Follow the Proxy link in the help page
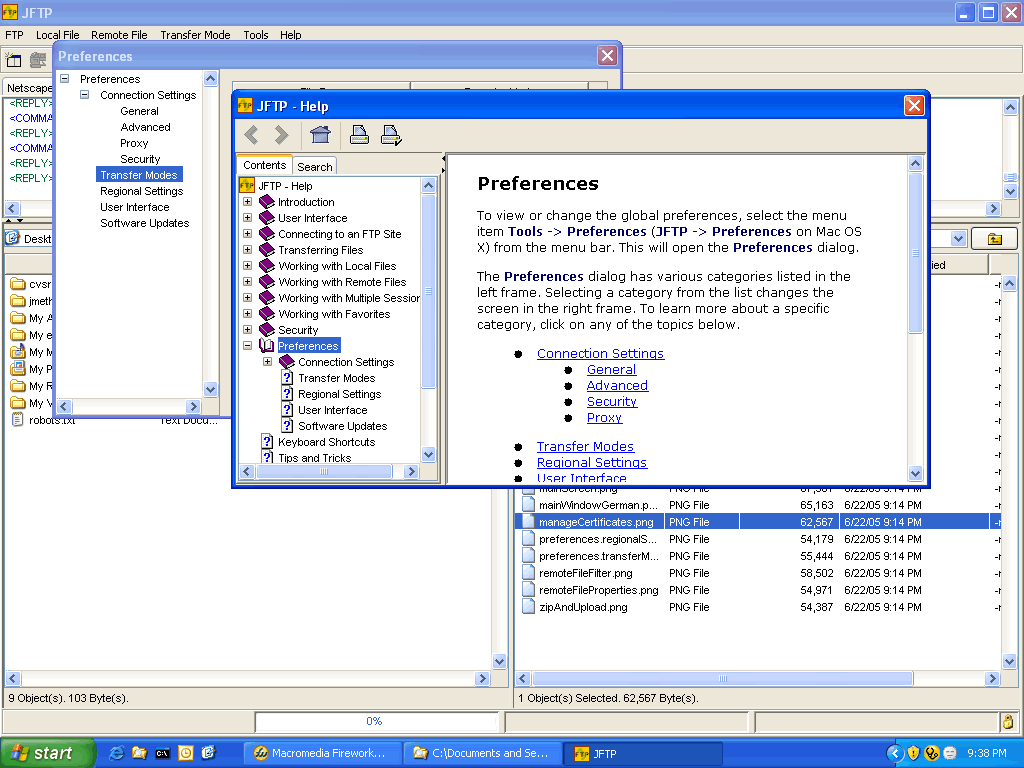Viewport: 1024px width, 768px height. click(604, 417)
